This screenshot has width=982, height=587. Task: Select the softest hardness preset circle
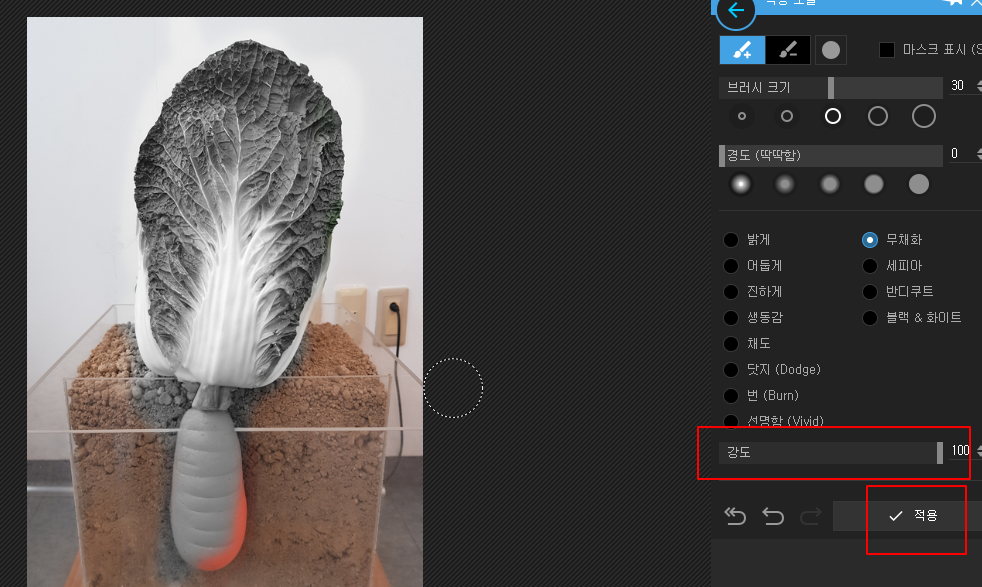741,184
